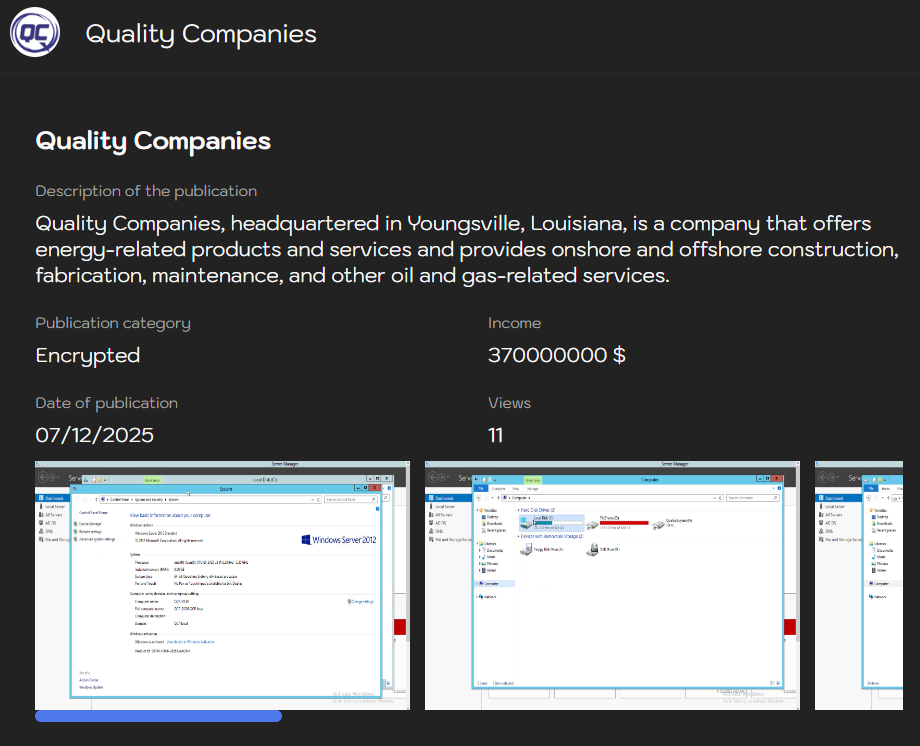Click the 370000000 $ income value
The width and height of the screenshot is (920, 746).
pyautogui.click(x=557, y=355)
